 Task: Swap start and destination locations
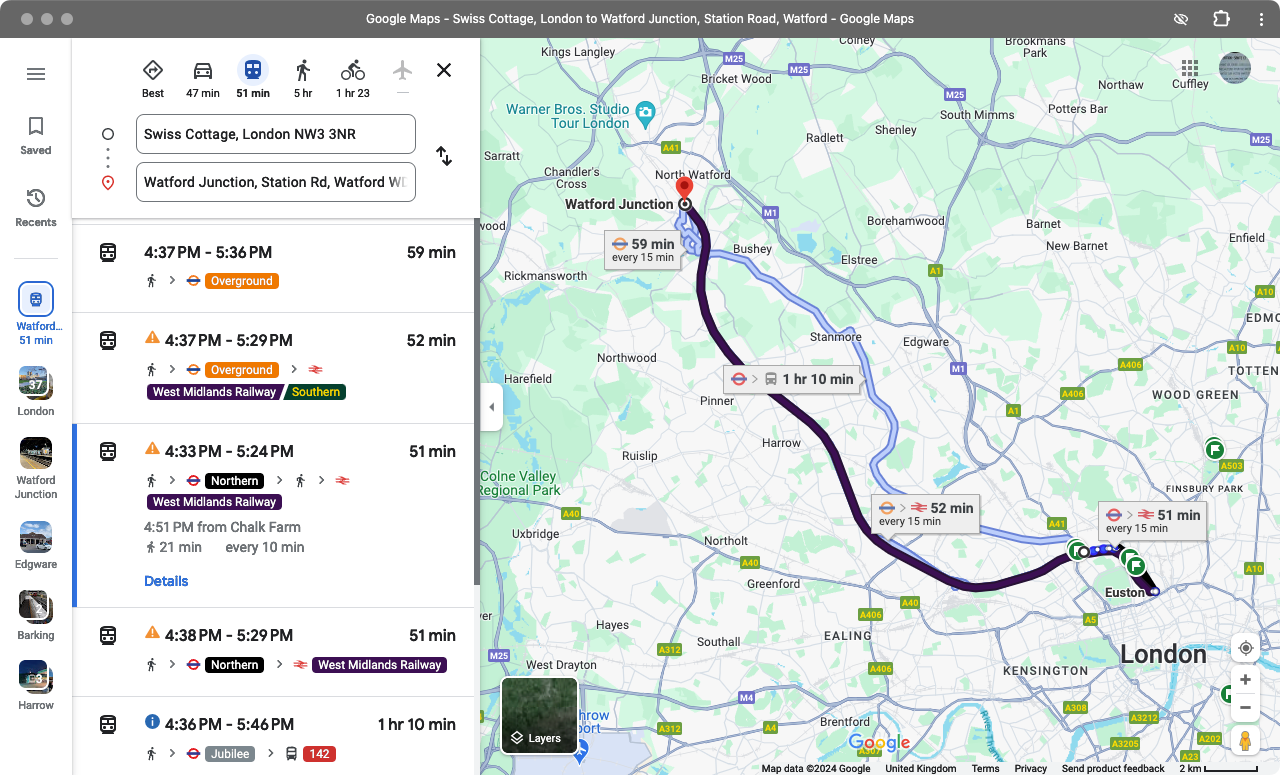pyautogui.click(x=444, y=156)
